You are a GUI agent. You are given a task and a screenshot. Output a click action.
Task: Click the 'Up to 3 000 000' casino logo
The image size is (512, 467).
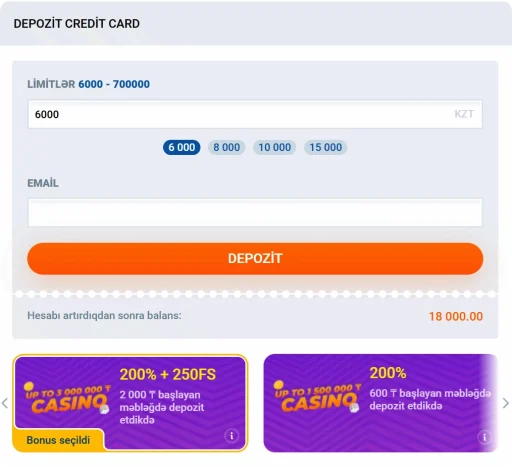coord(67,398)
